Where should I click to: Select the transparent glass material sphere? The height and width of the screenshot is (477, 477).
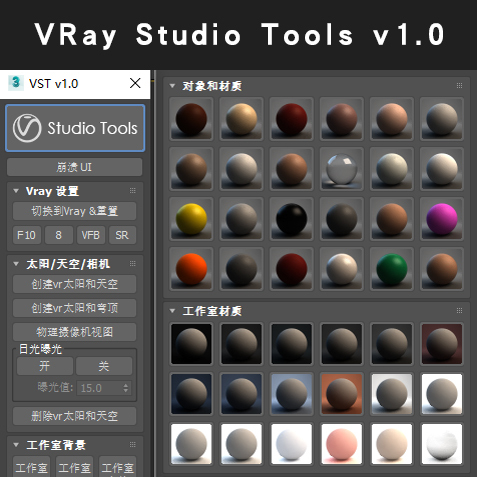[342, 169]
